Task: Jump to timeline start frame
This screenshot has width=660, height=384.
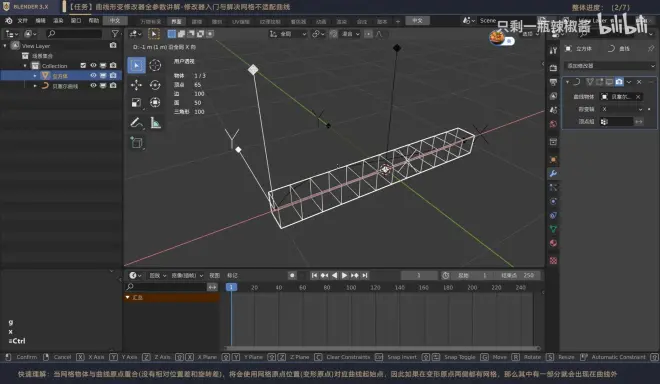Action: pos(314,275)
